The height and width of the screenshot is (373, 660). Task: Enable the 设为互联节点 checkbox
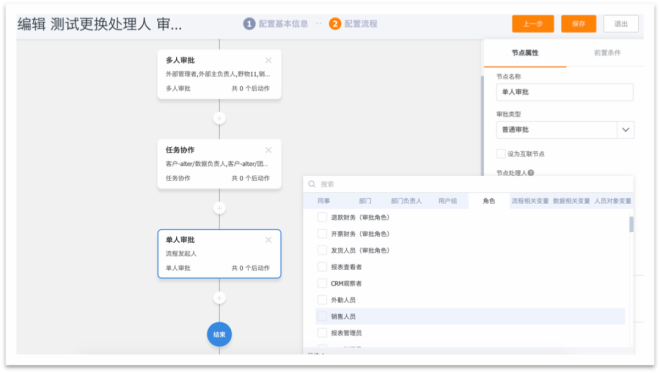(500, 154)
